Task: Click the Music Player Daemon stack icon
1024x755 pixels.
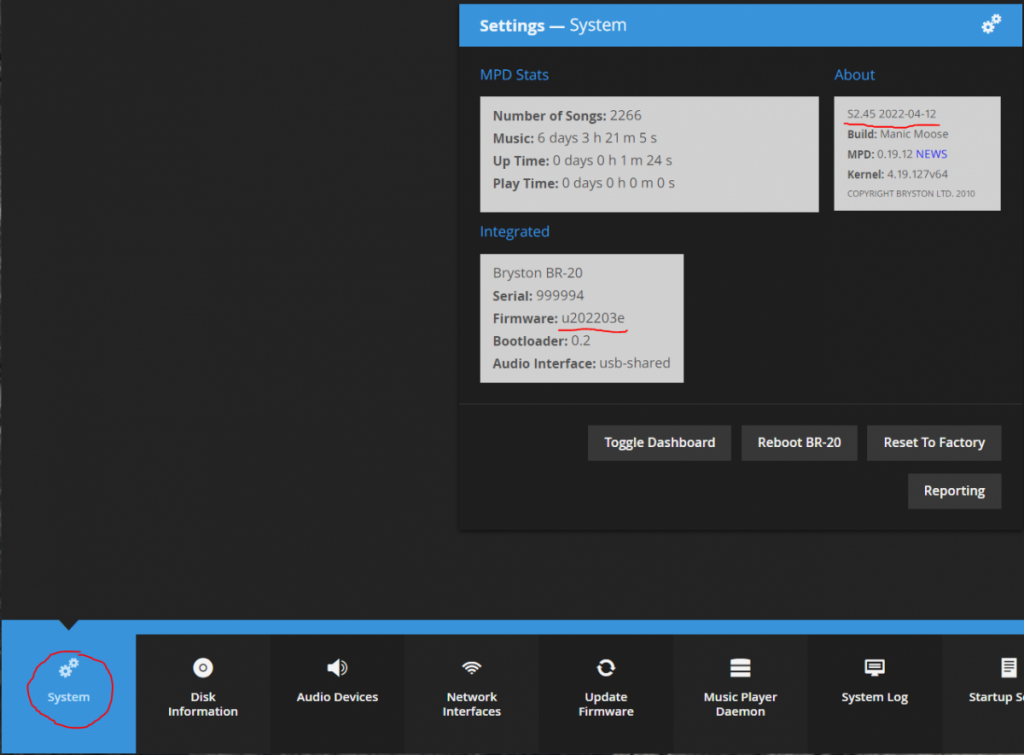Action: 740,667
